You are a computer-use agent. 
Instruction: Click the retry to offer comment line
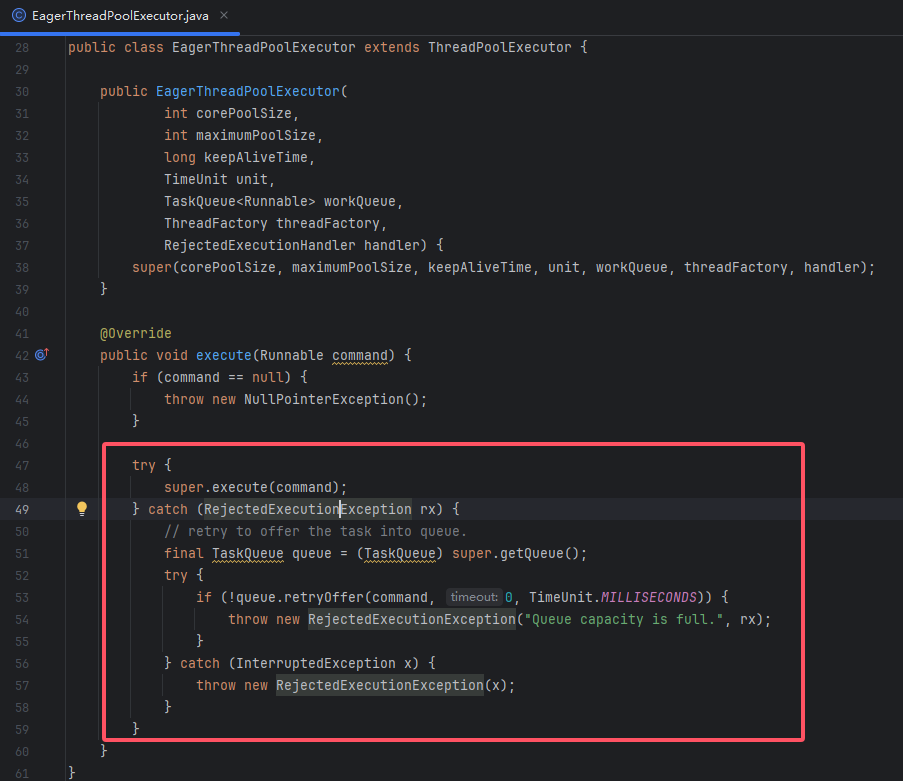point(315,531)
